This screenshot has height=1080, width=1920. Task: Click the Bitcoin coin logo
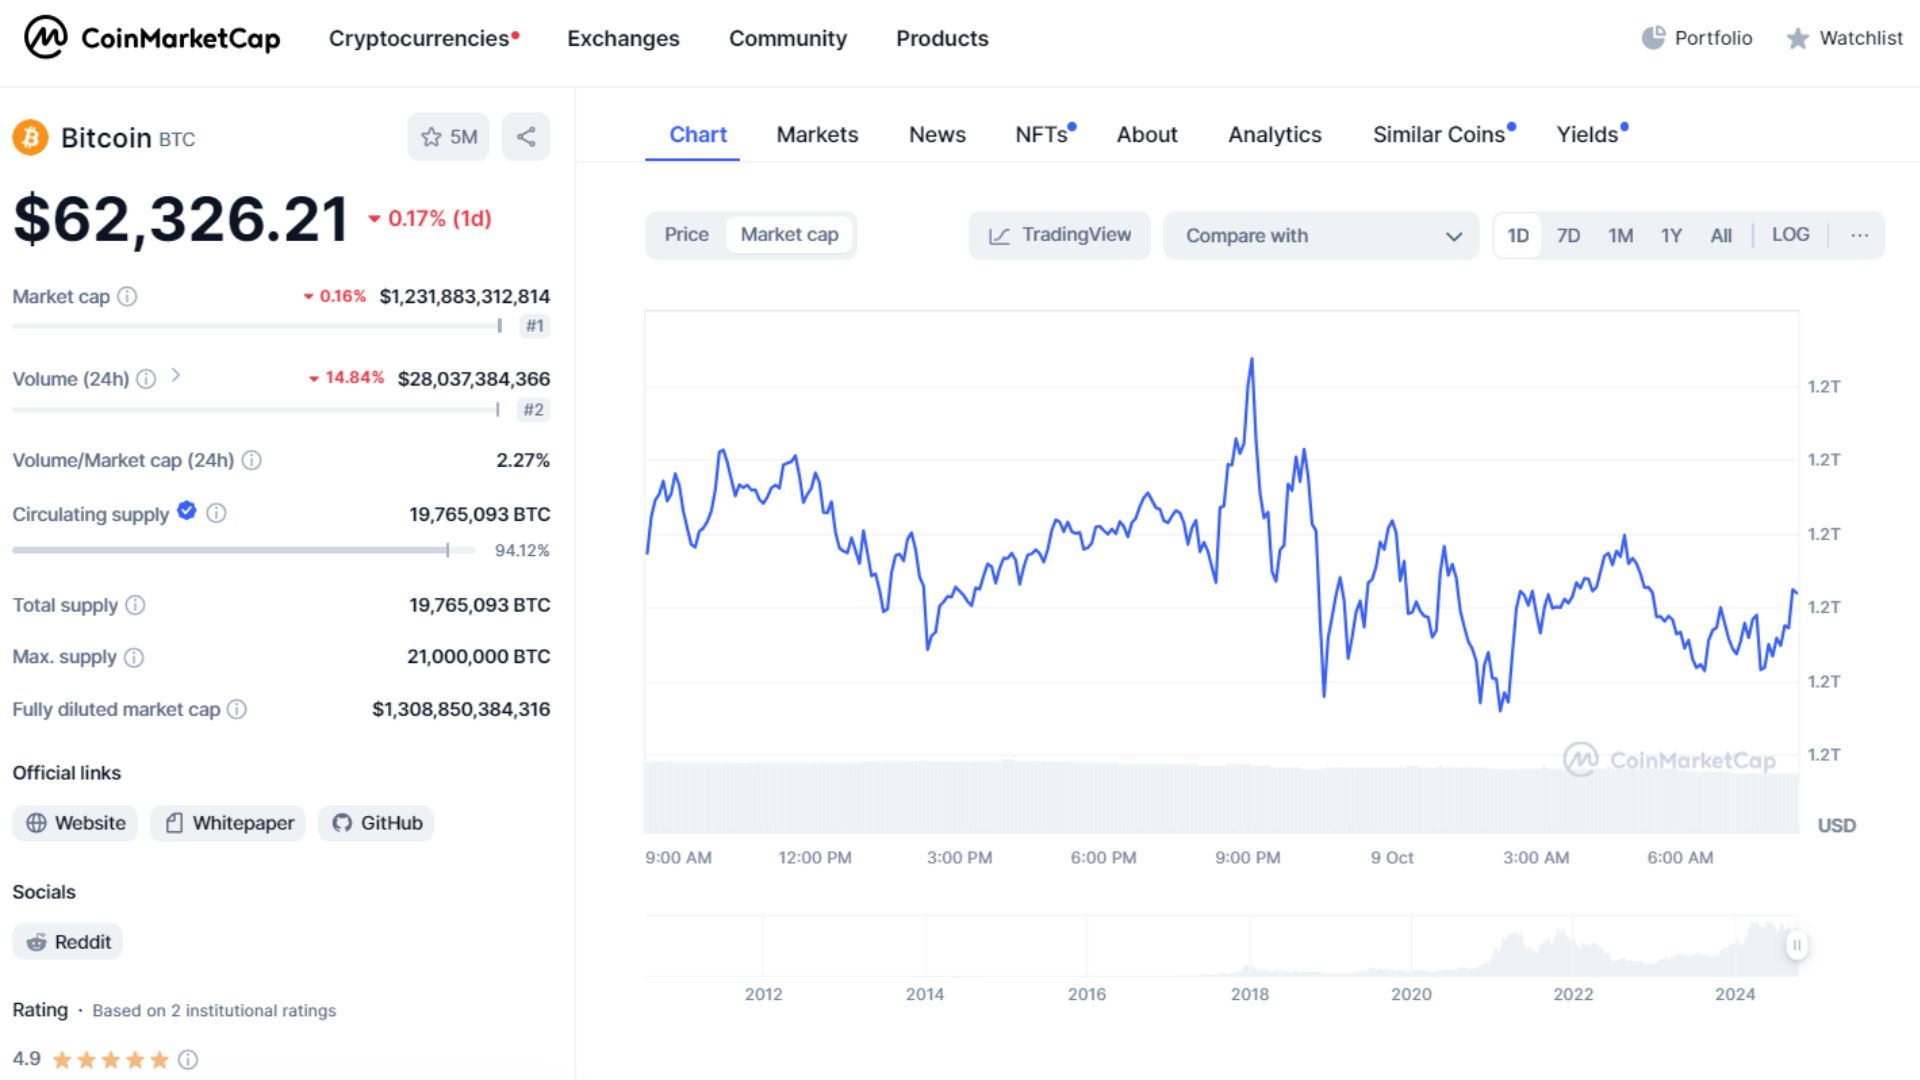click(x=30, y=137)
